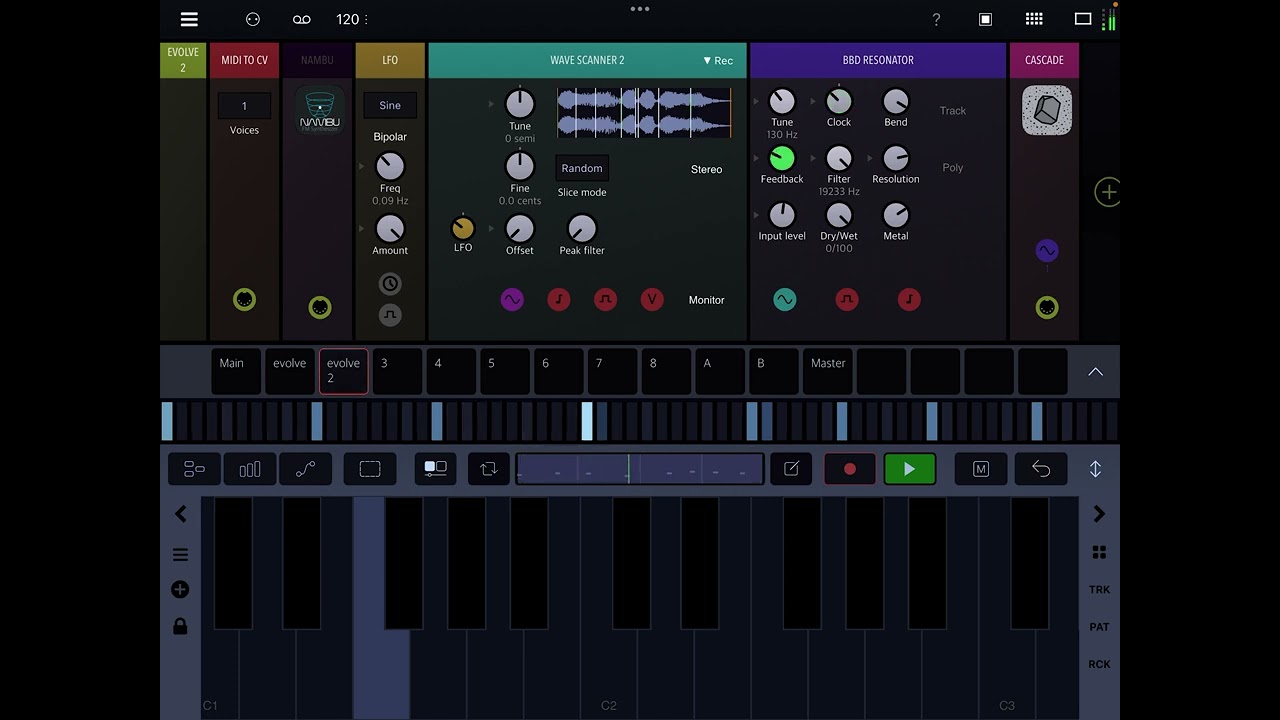Image resolution: width=1280 pixels, height=720 pixels.
Task: Open the Sine waveform selector
Action: click(390, 105)
